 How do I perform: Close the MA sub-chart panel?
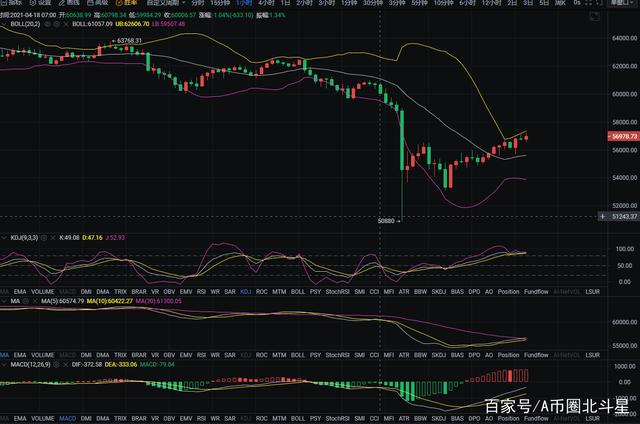coord(35,301)
